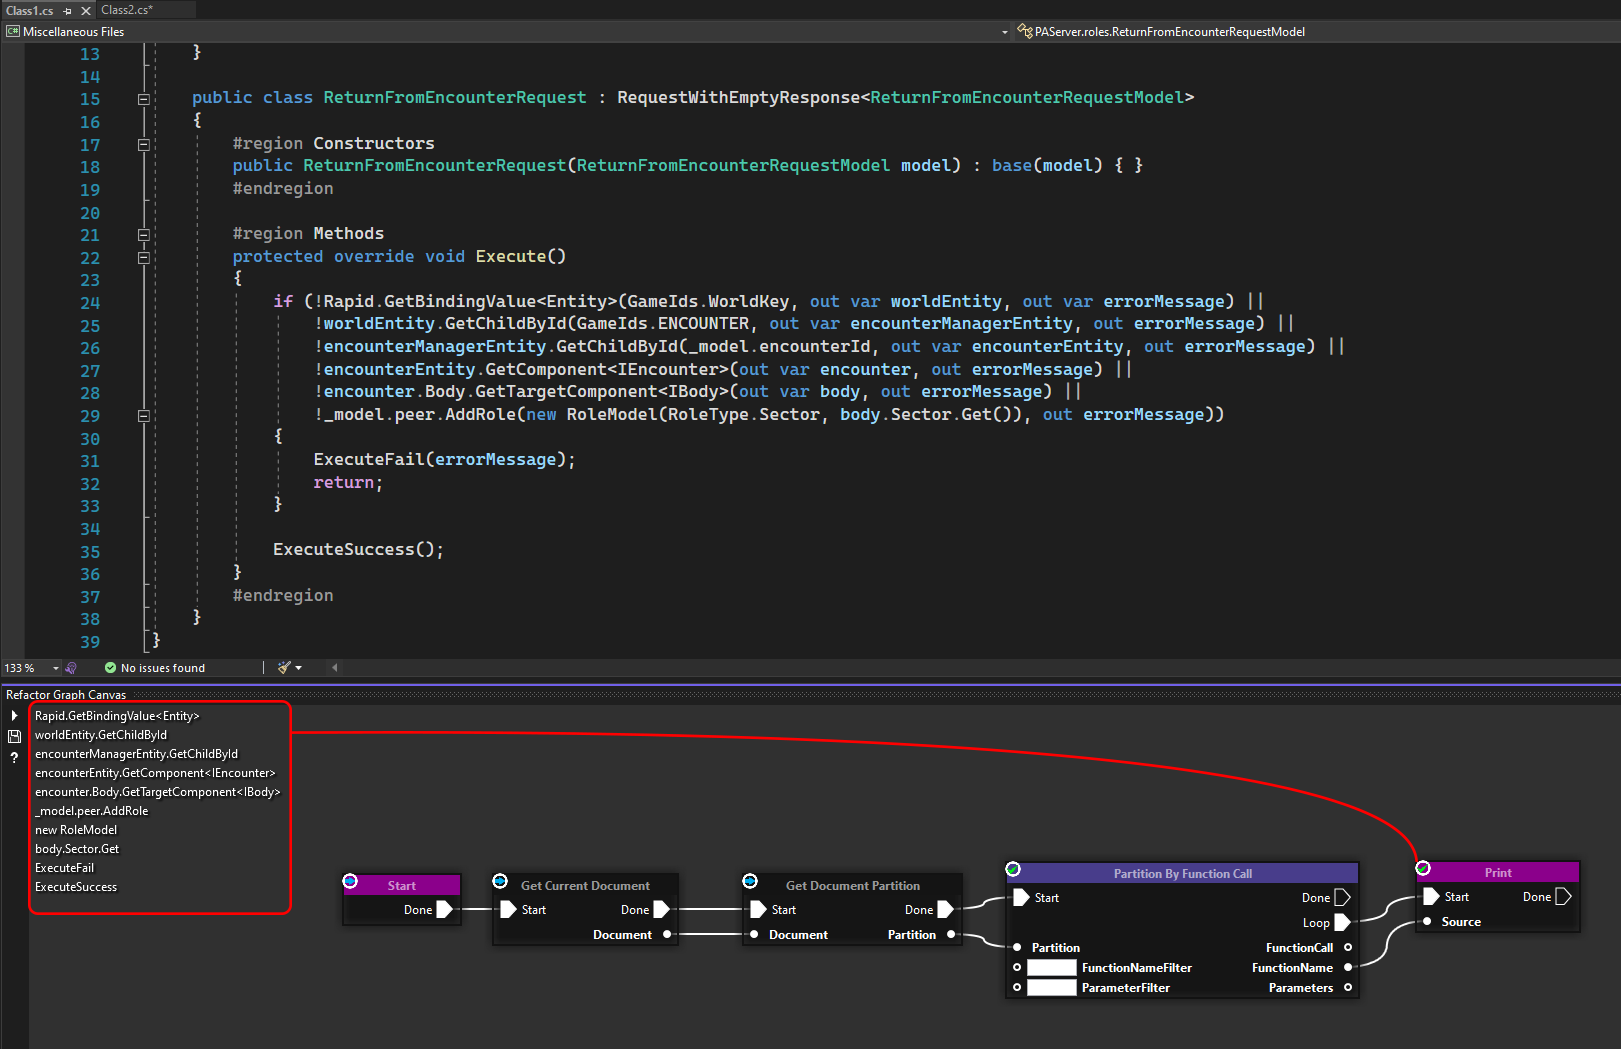Select Rapid.GetBindingValue<Entity> in the list
This screenshot has width=1621, height=1049.
[117, 716]
